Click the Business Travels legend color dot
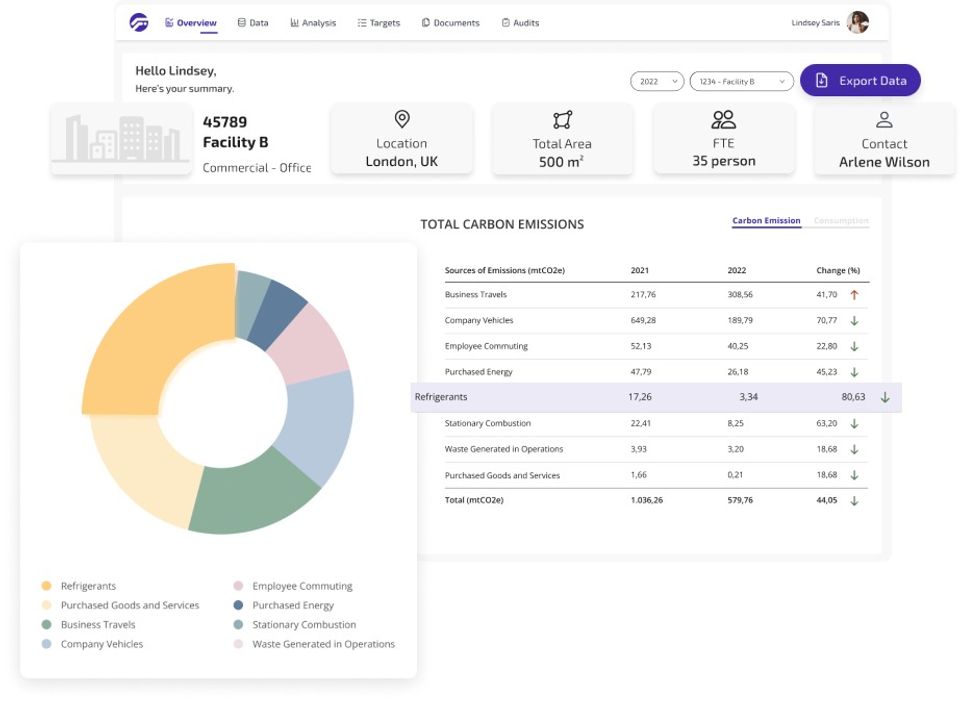The image size is (960, 701). coord(47,624)
